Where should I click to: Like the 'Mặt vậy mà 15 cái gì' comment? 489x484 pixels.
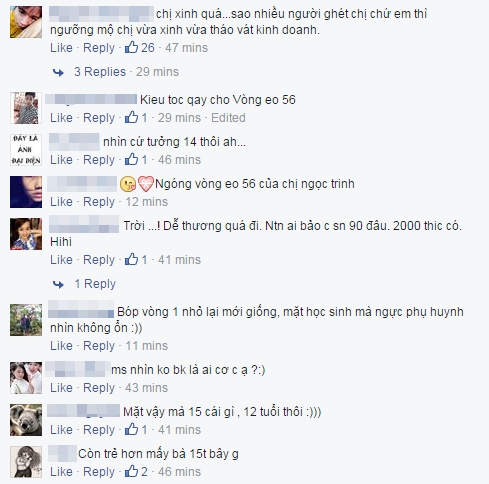[x=61, y=430]
